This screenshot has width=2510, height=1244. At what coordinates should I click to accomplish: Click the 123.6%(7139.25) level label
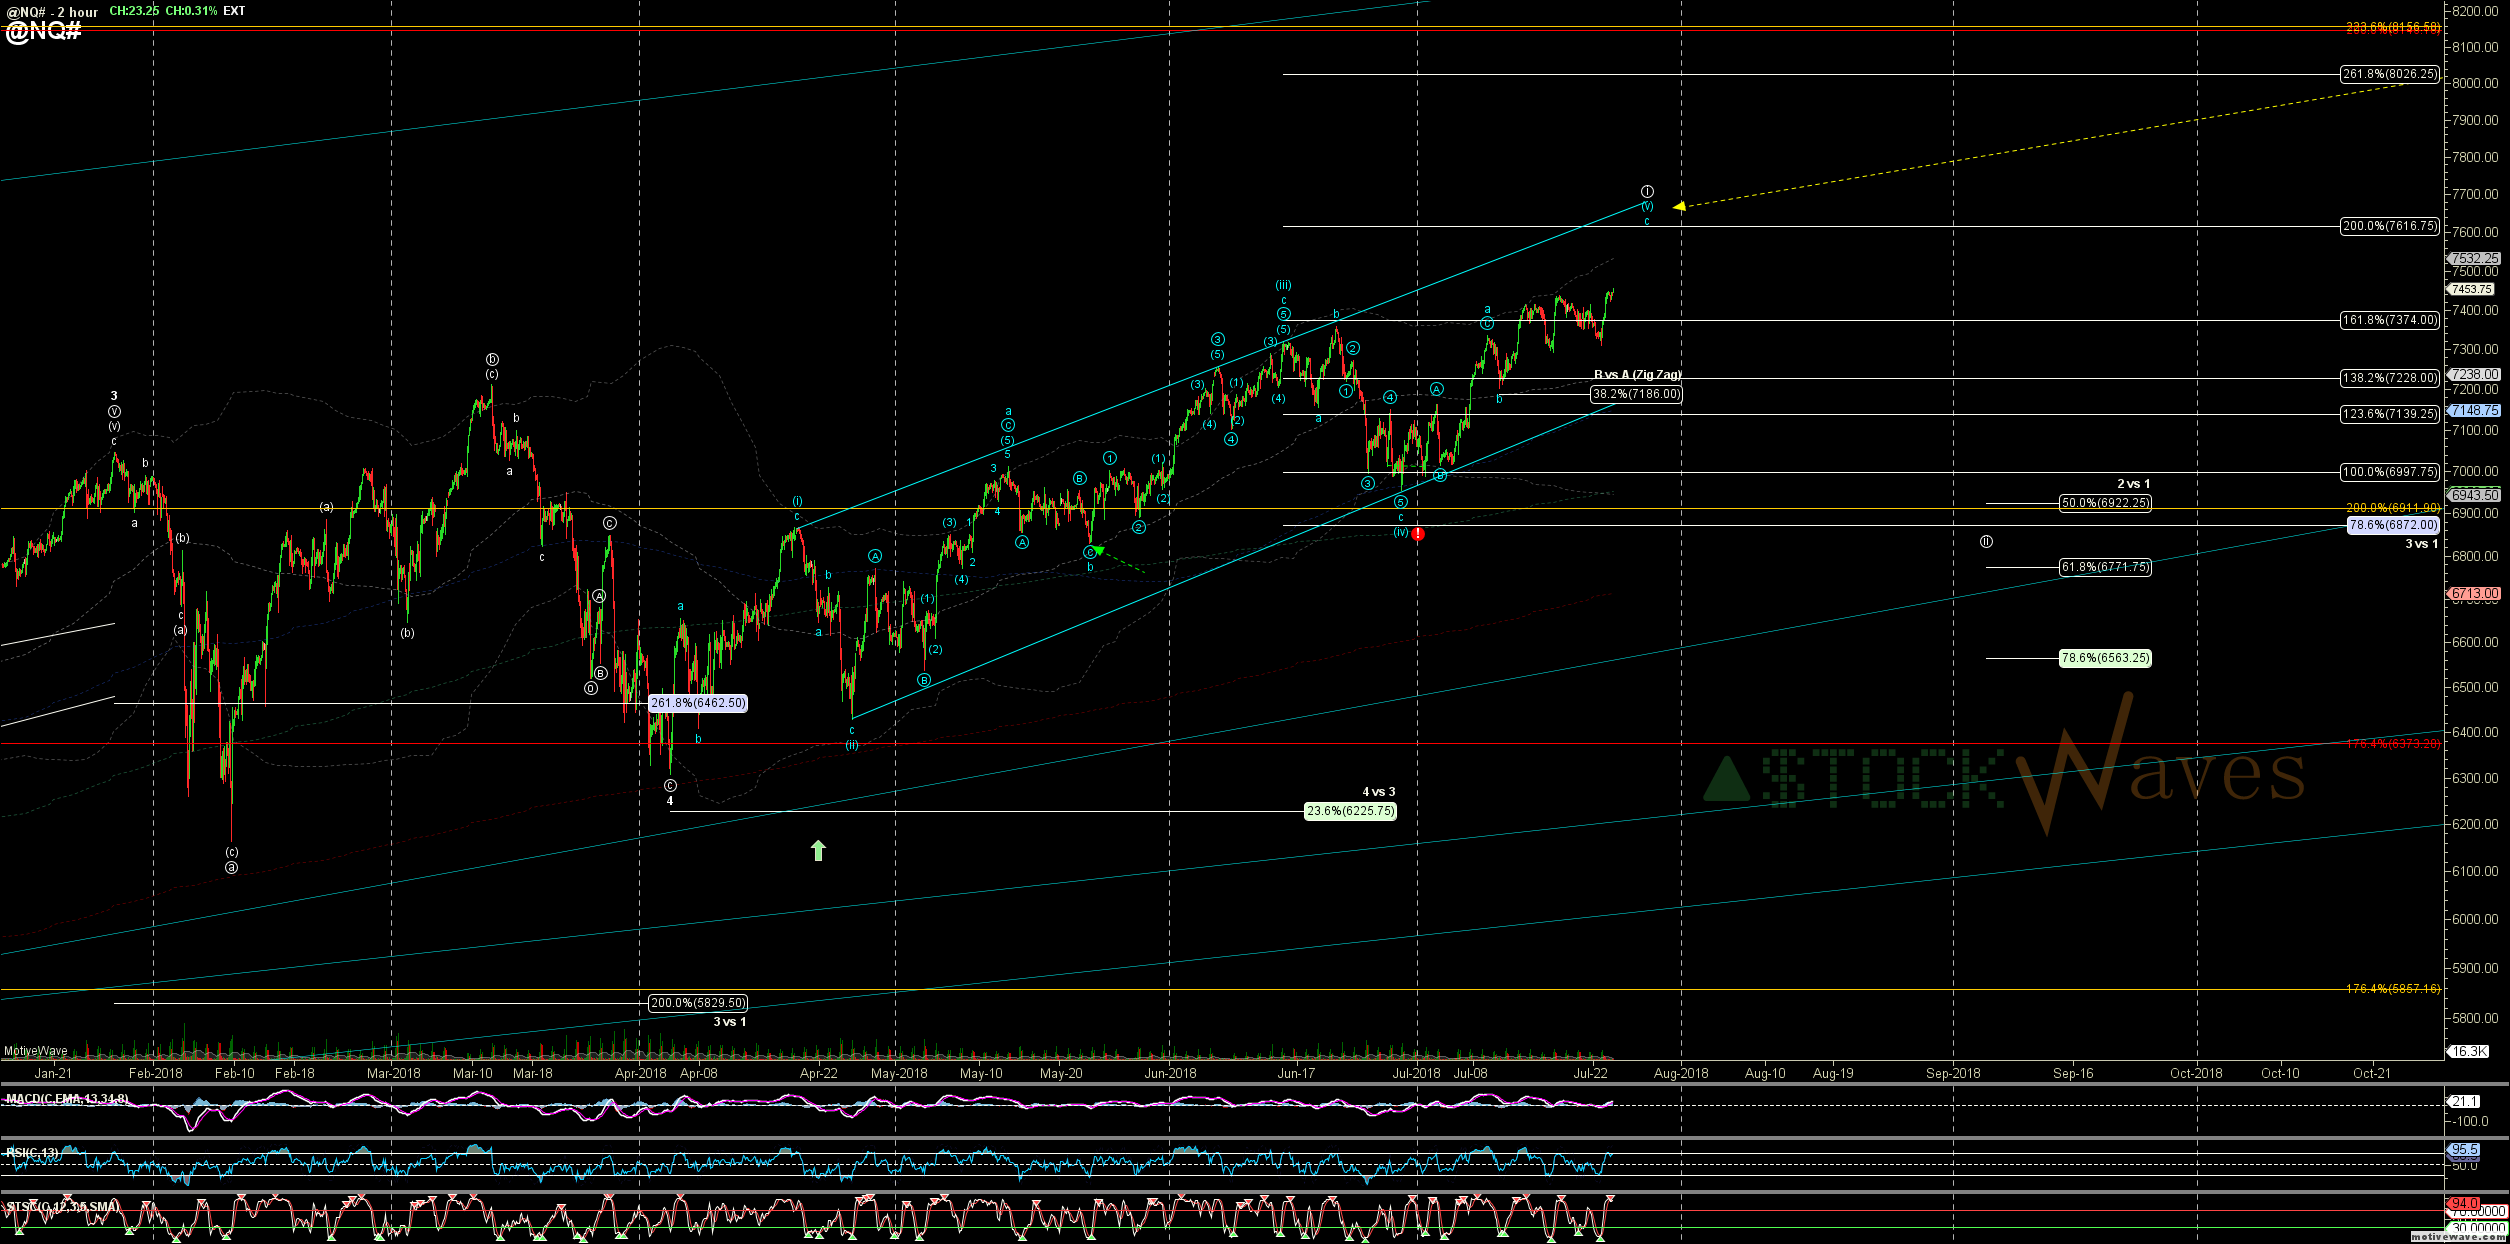pos(2389,414)
